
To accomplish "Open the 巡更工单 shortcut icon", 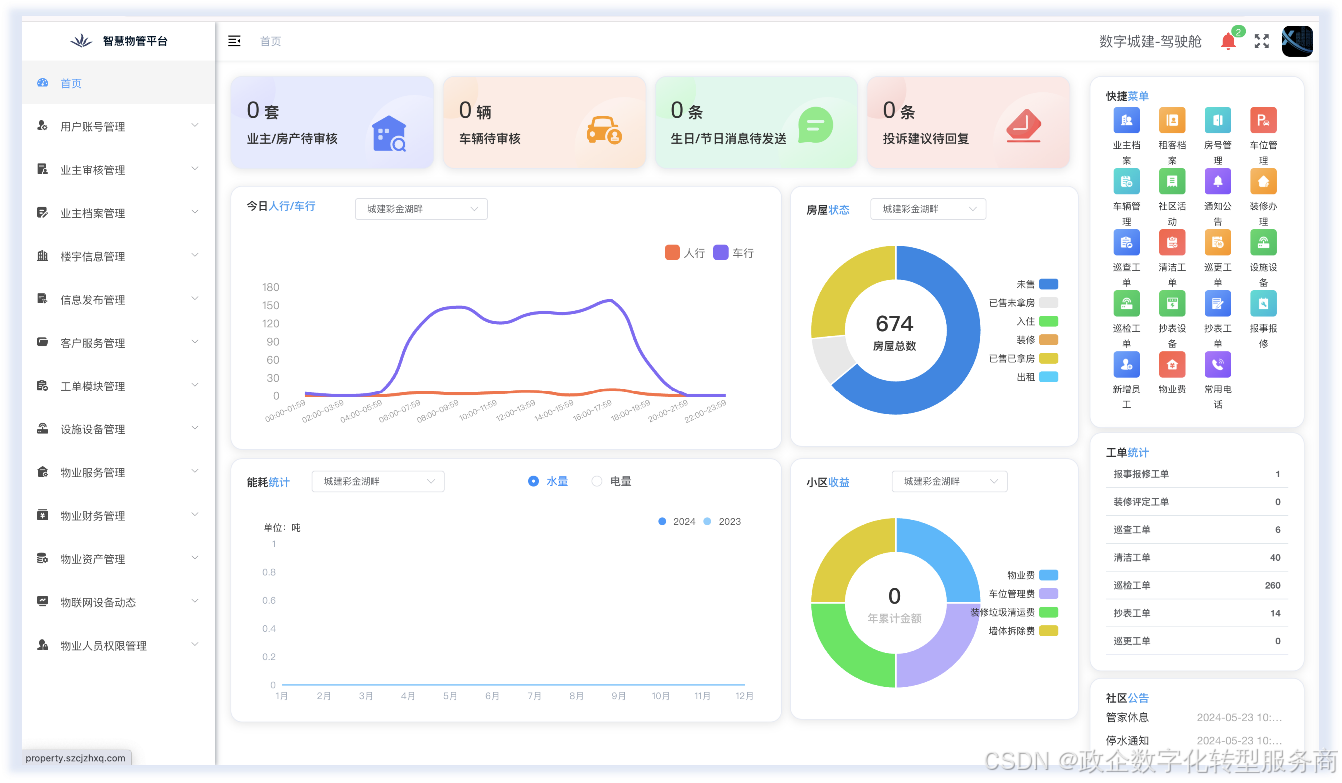I will point(1218,242).
